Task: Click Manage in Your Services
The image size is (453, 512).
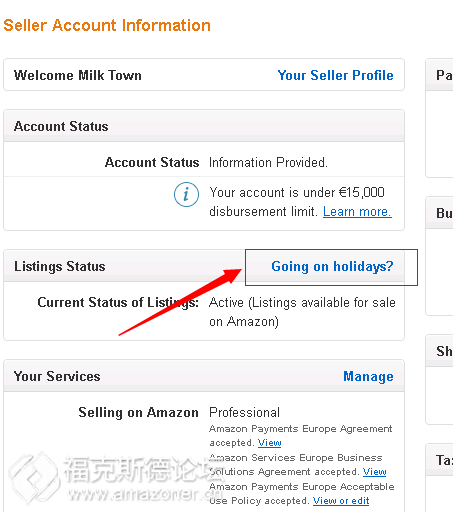Action: tap(368, 376)
